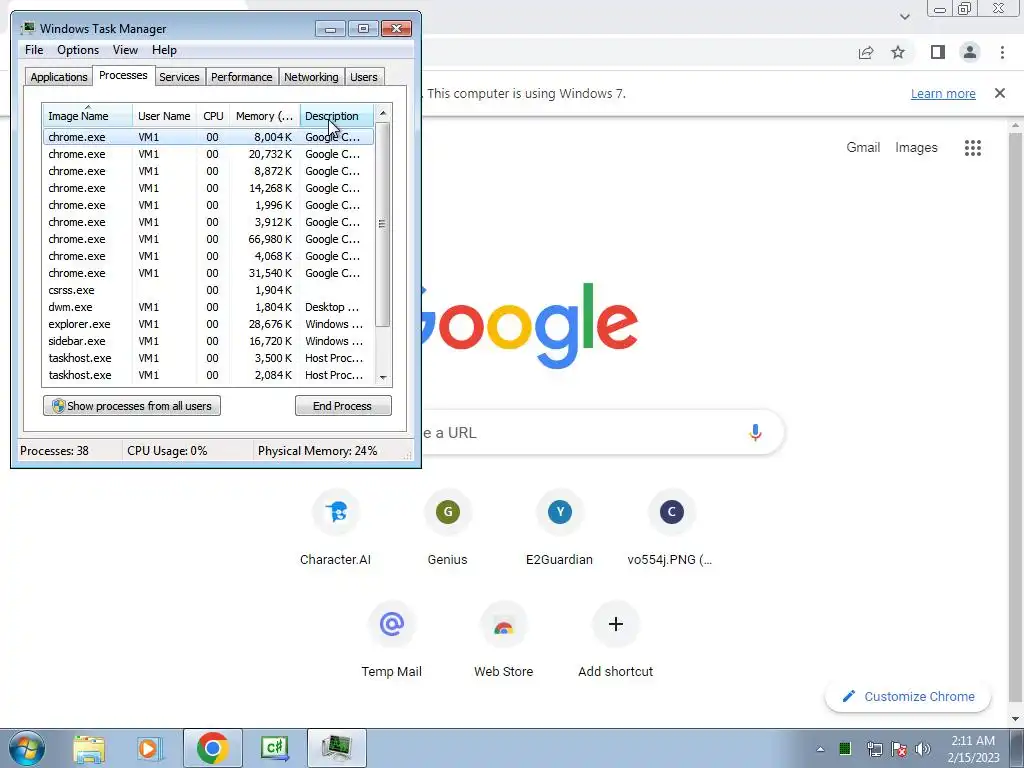Select chrome.exe row using 66,980 K
Viewport: 1024px width, 768px height.
click(208, 239)
